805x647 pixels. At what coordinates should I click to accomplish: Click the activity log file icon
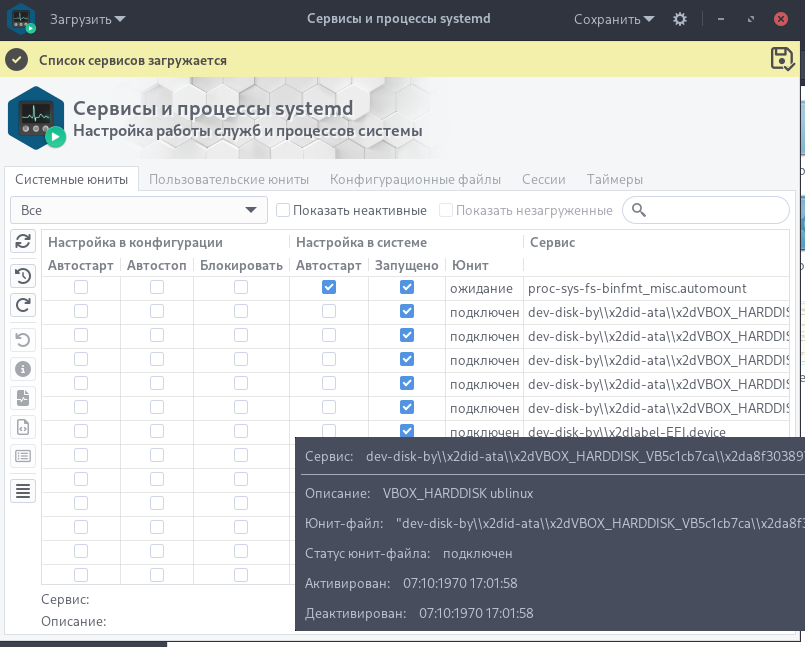pyautogui.click(x=23, y=398)
